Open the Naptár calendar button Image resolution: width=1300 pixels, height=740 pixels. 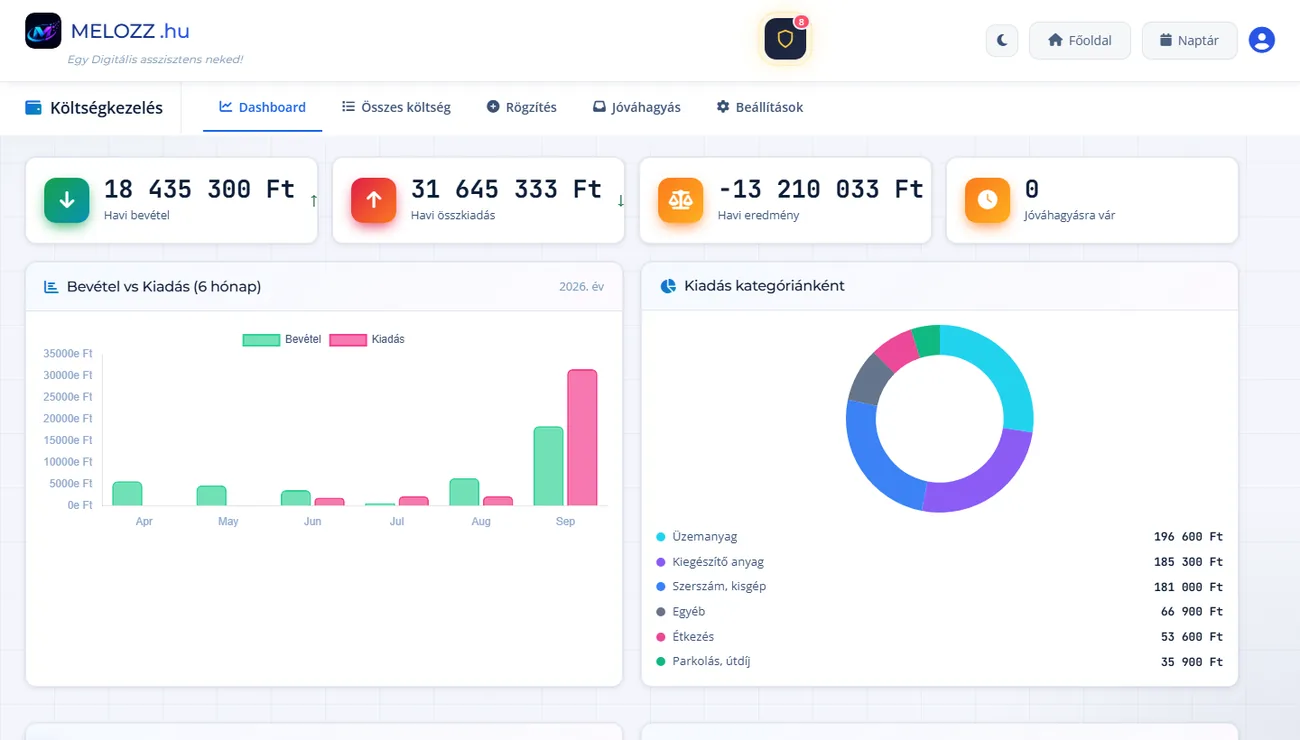(x=1190, y=41)
